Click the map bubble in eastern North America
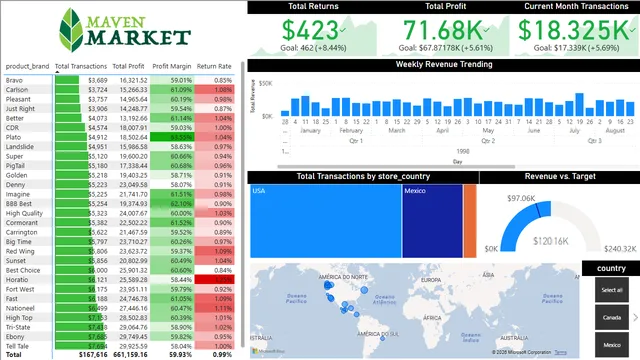Viewport: 640px width, 360px height. (364, 290)
